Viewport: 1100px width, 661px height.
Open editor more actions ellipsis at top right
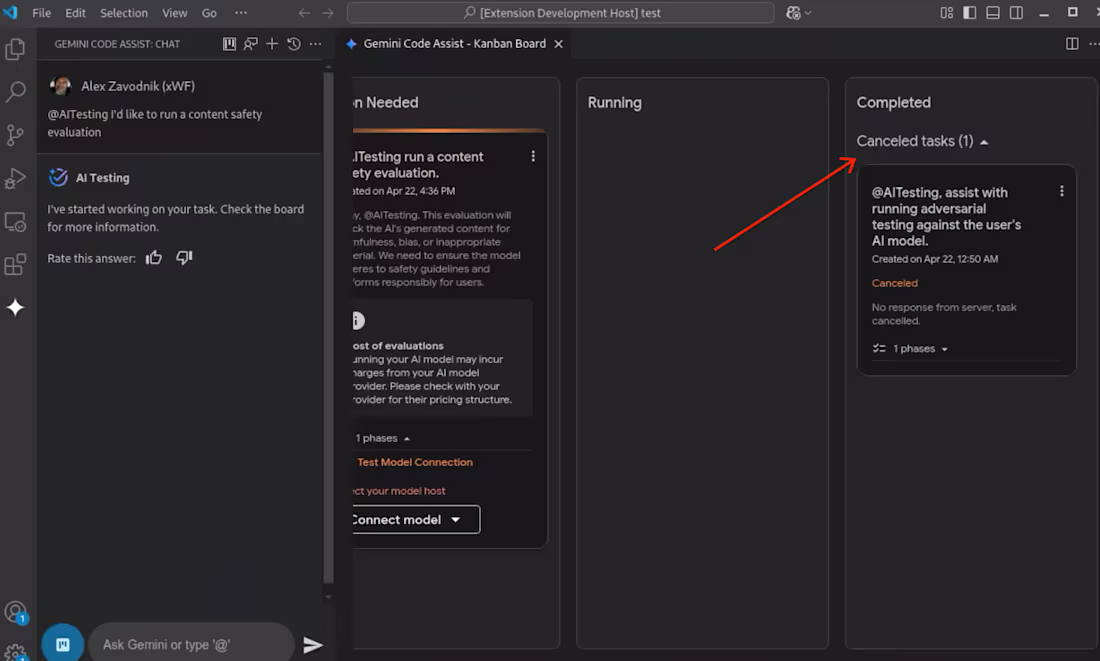pyautogui.click(x=1093, y=44)
